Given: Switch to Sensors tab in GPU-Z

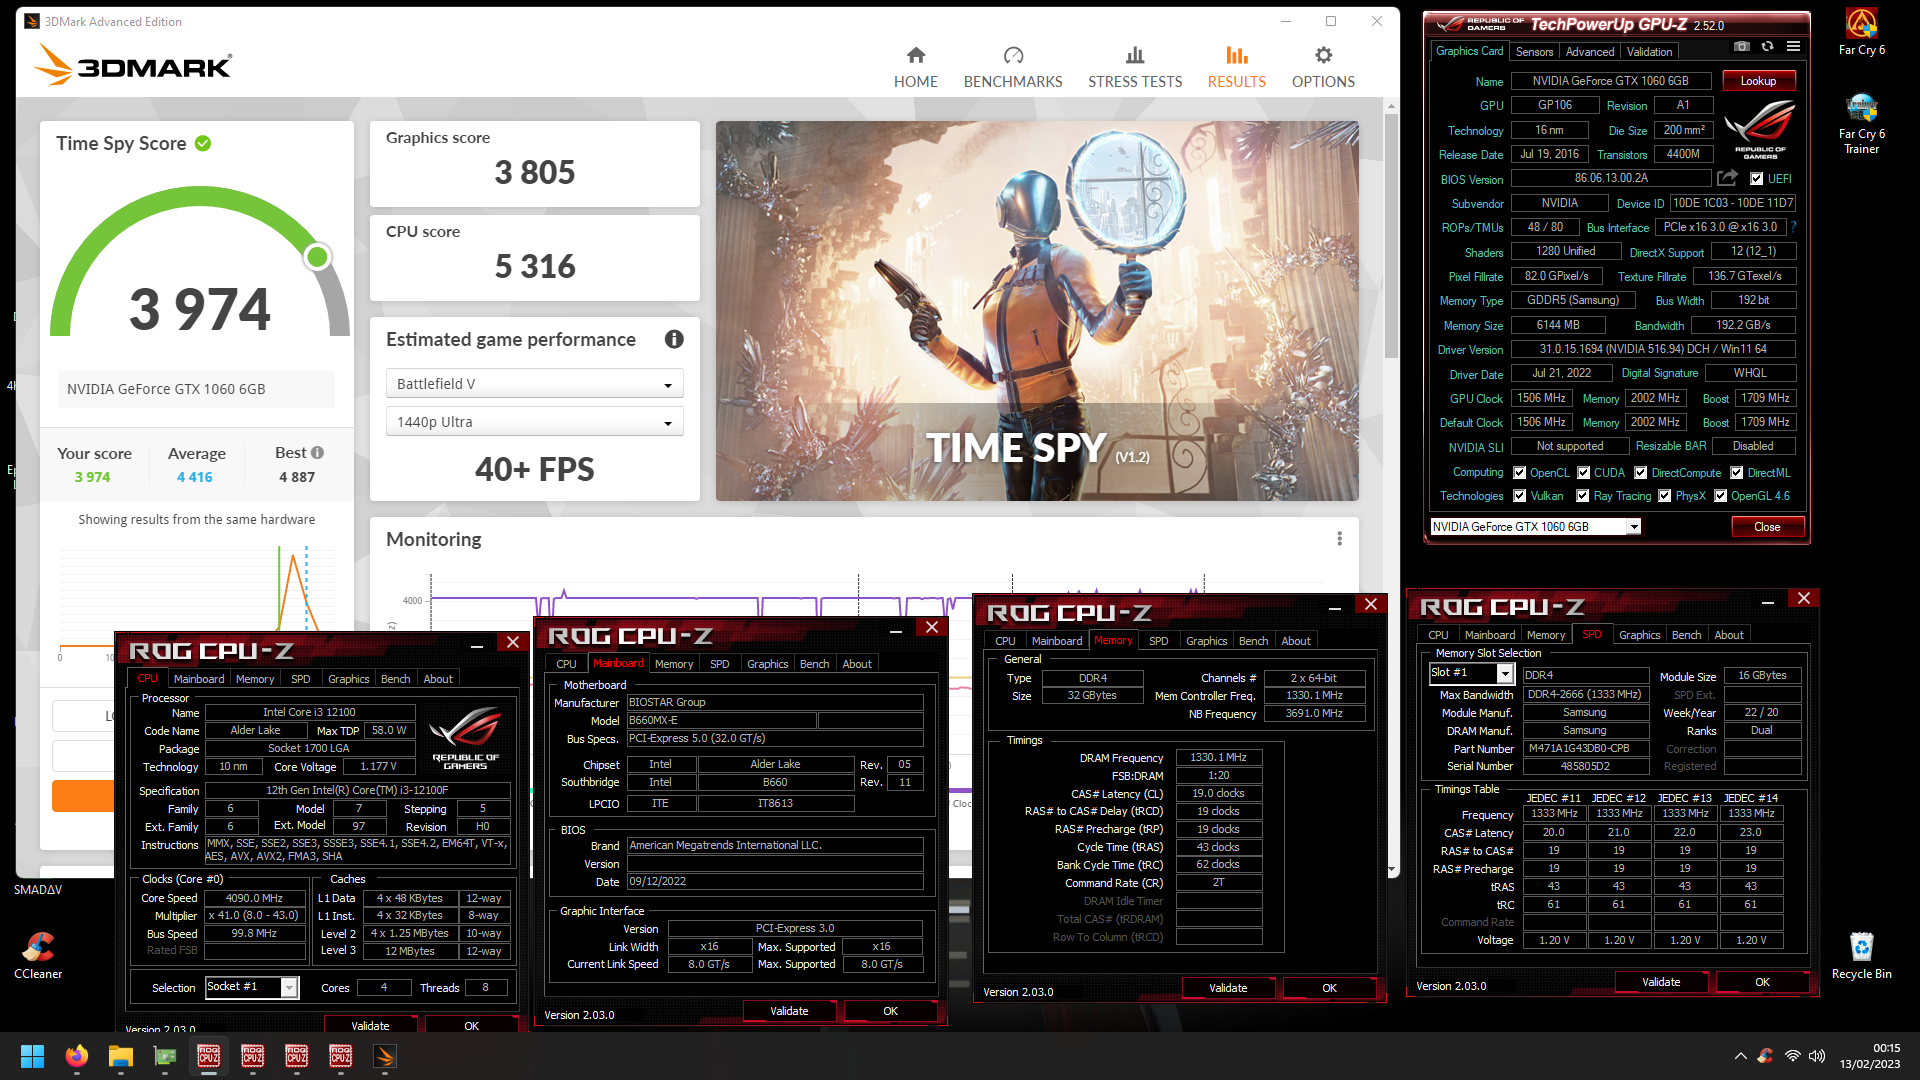Looking at the screenshot, I should (x=1534, y=52).
